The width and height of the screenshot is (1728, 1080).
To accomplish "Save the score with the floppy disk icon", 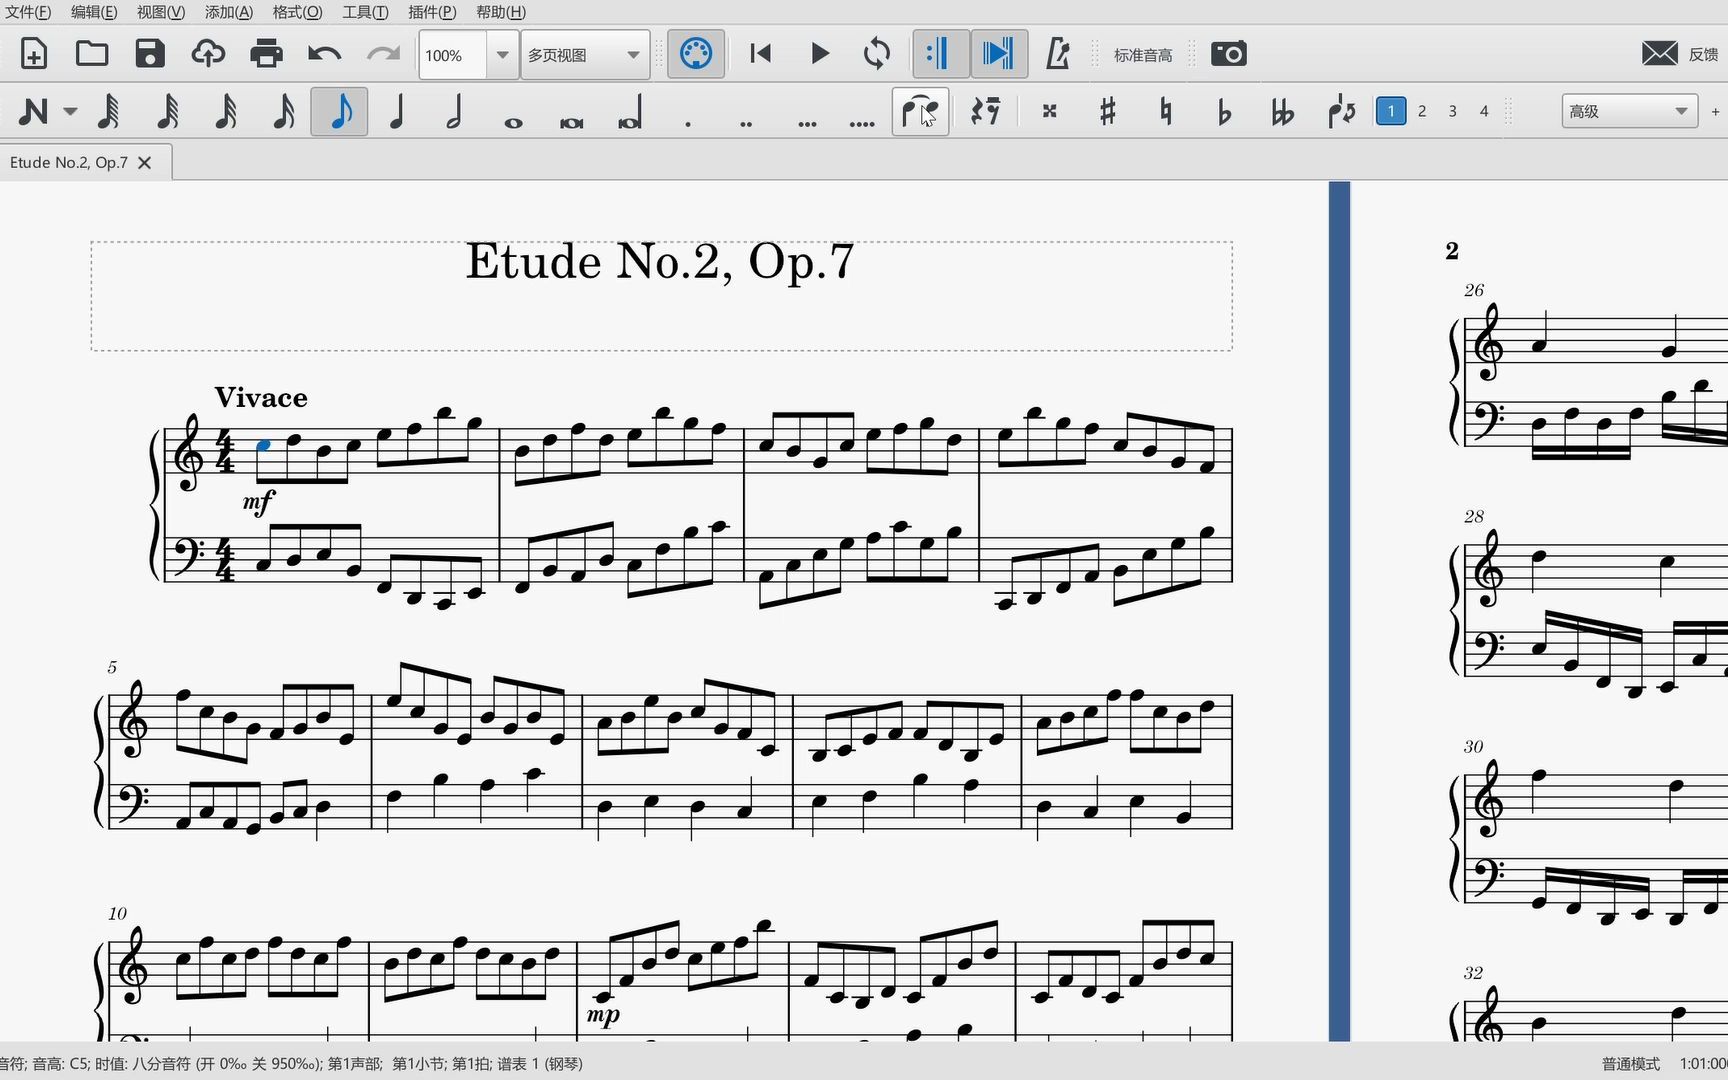I will pyautogui.click(x=150, y=54).
